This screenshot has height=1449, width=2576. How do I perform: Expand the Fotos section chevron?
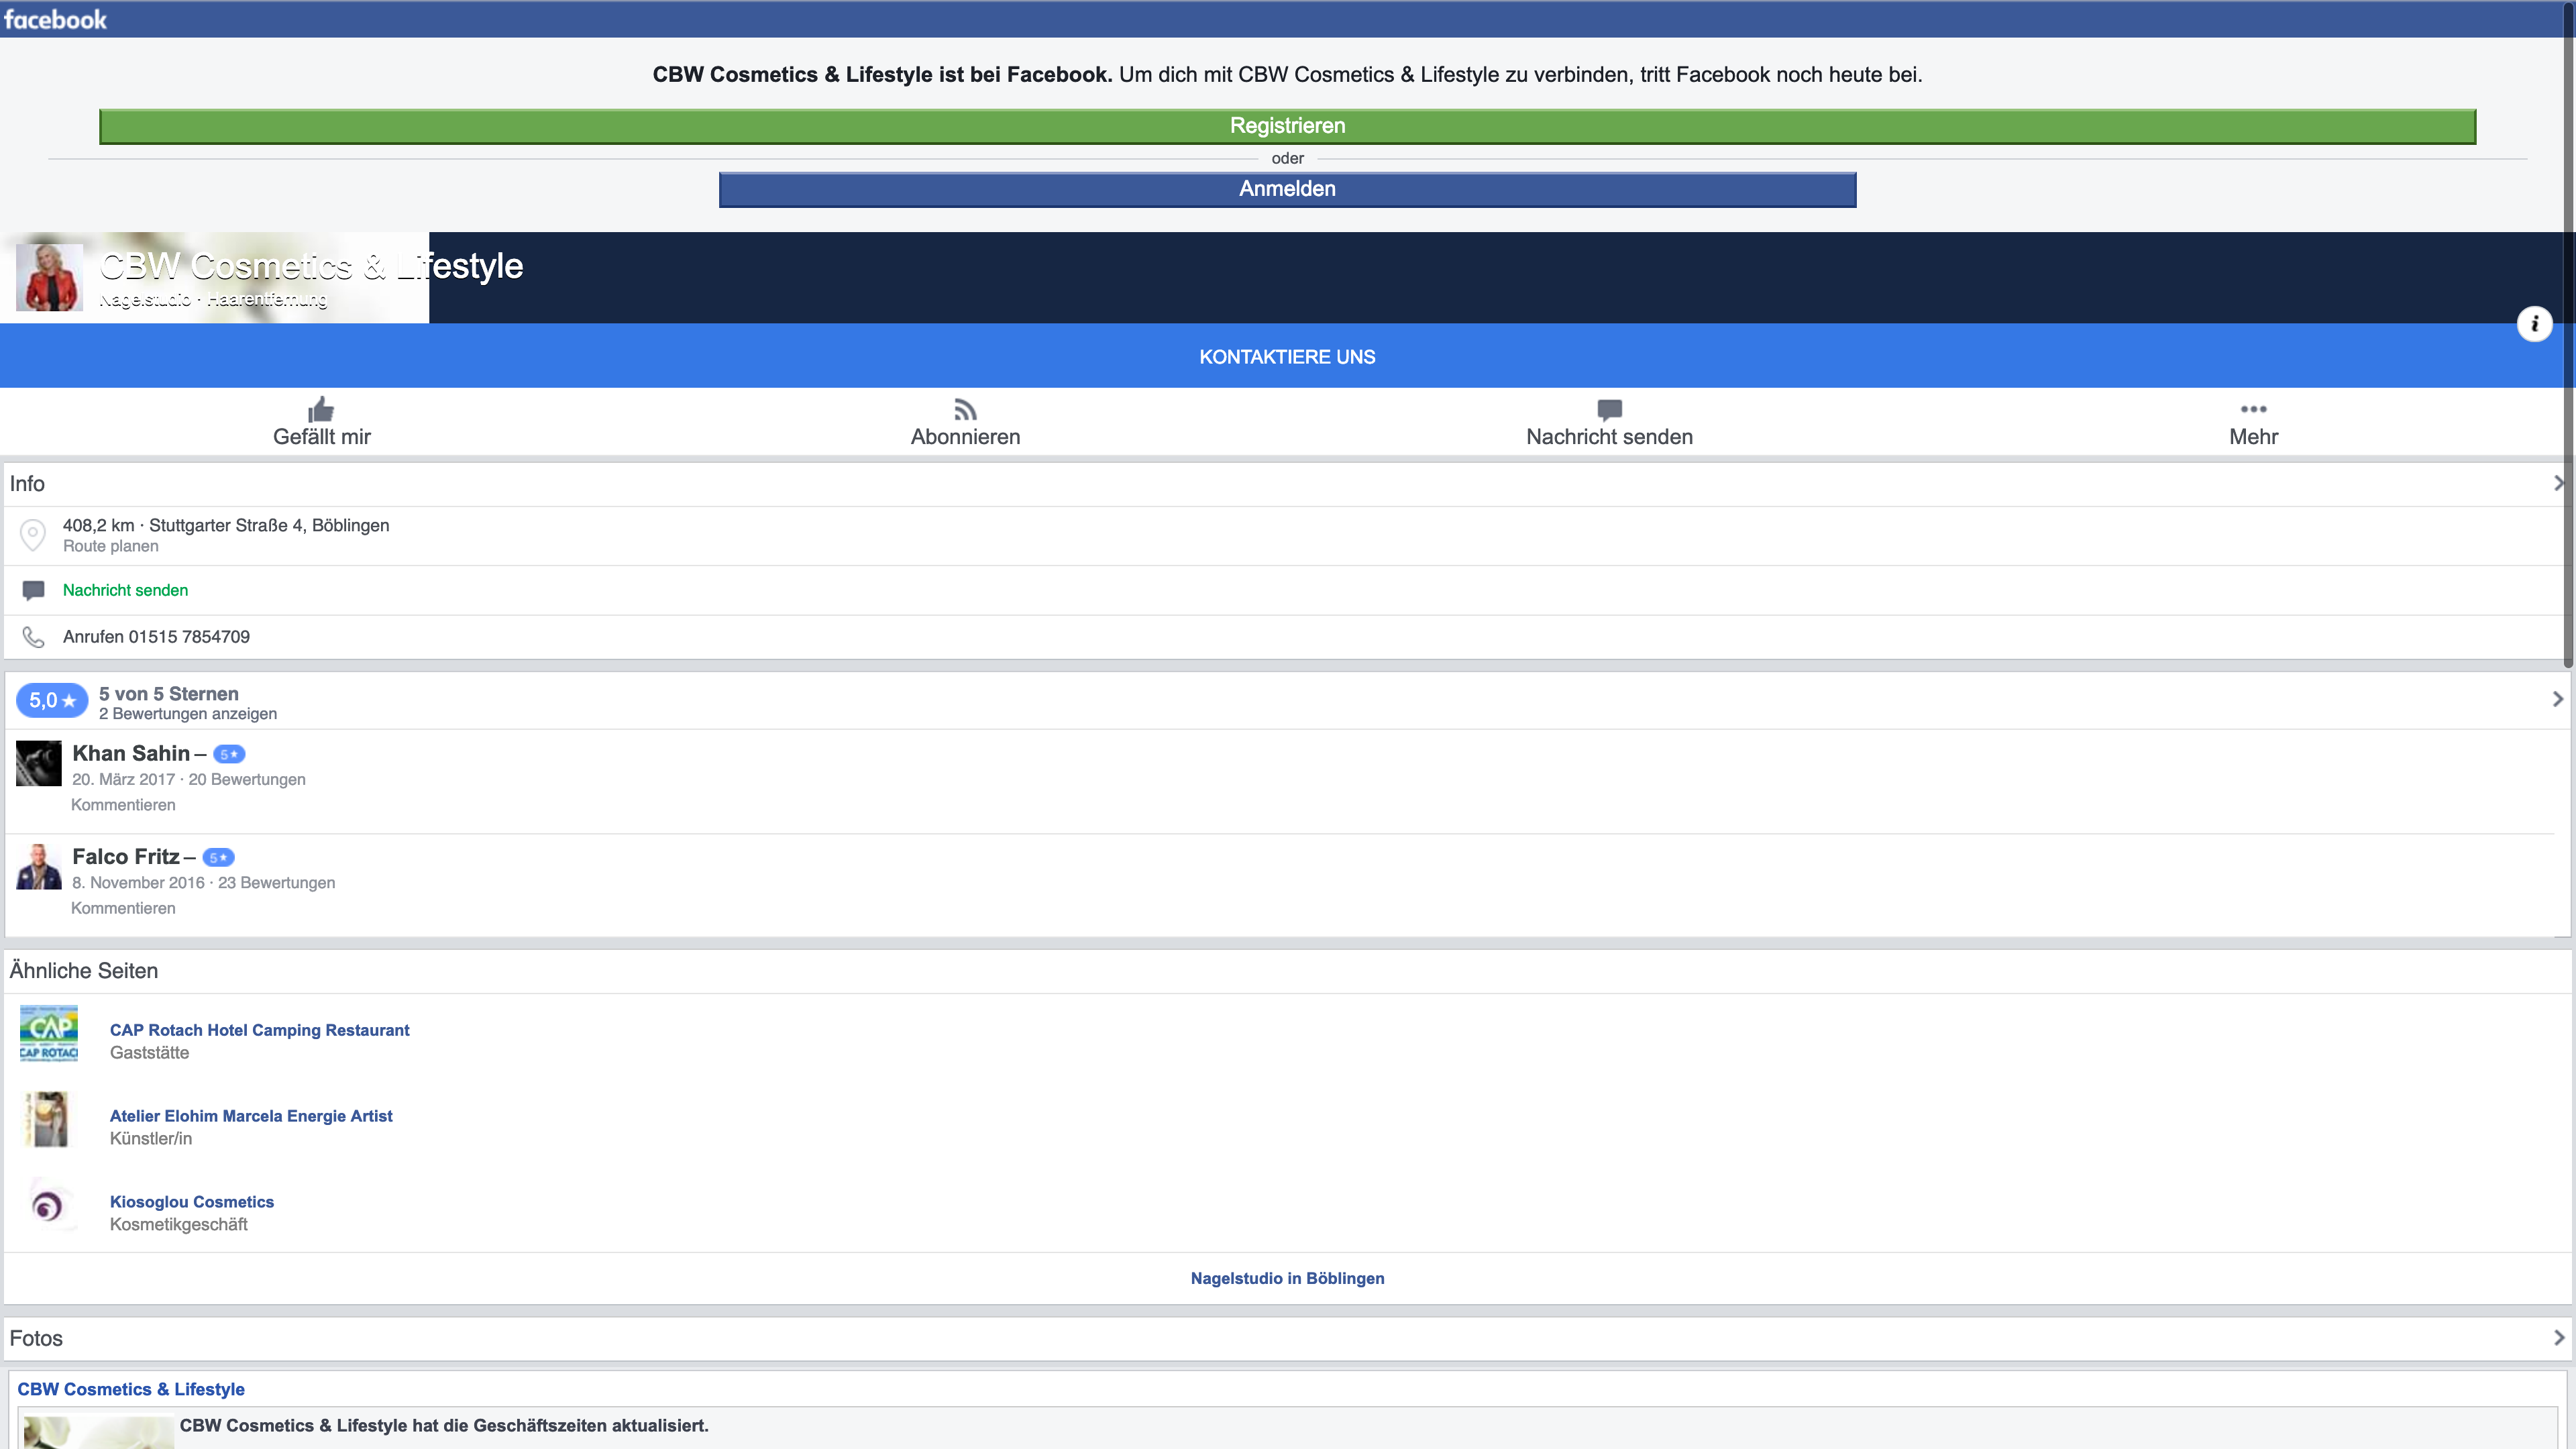(2558, 1338)
